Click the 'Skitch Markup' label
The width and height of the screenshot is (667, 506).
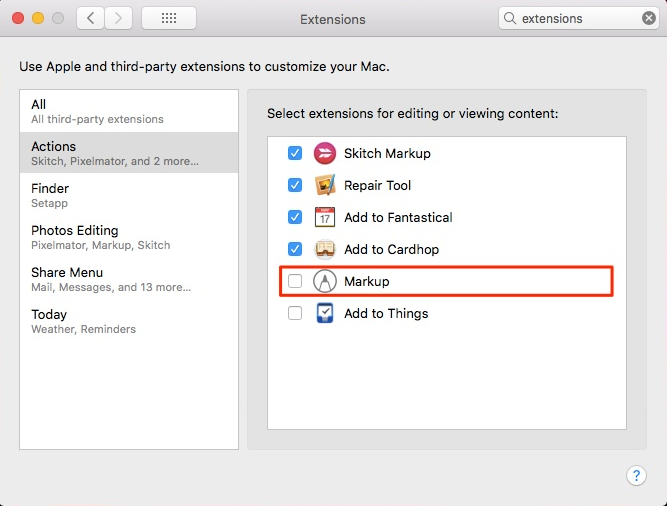point(387,153)
